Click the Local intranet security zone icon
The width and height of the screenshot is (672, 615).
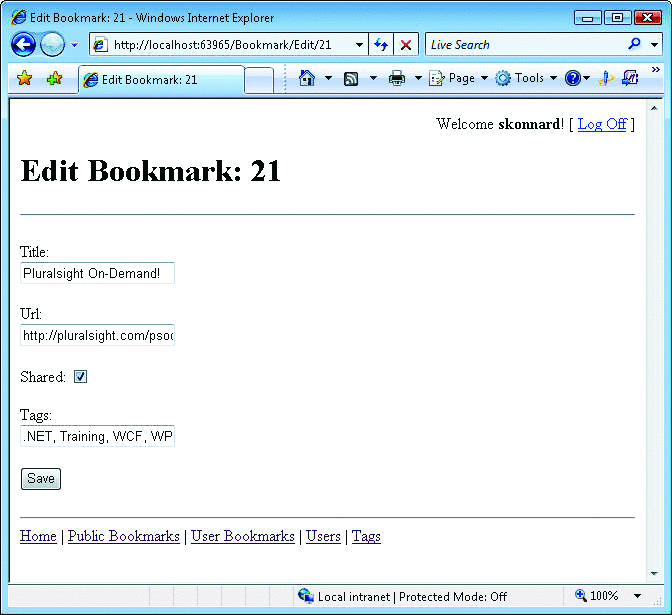pyautogui.click(x=306, y=596)
